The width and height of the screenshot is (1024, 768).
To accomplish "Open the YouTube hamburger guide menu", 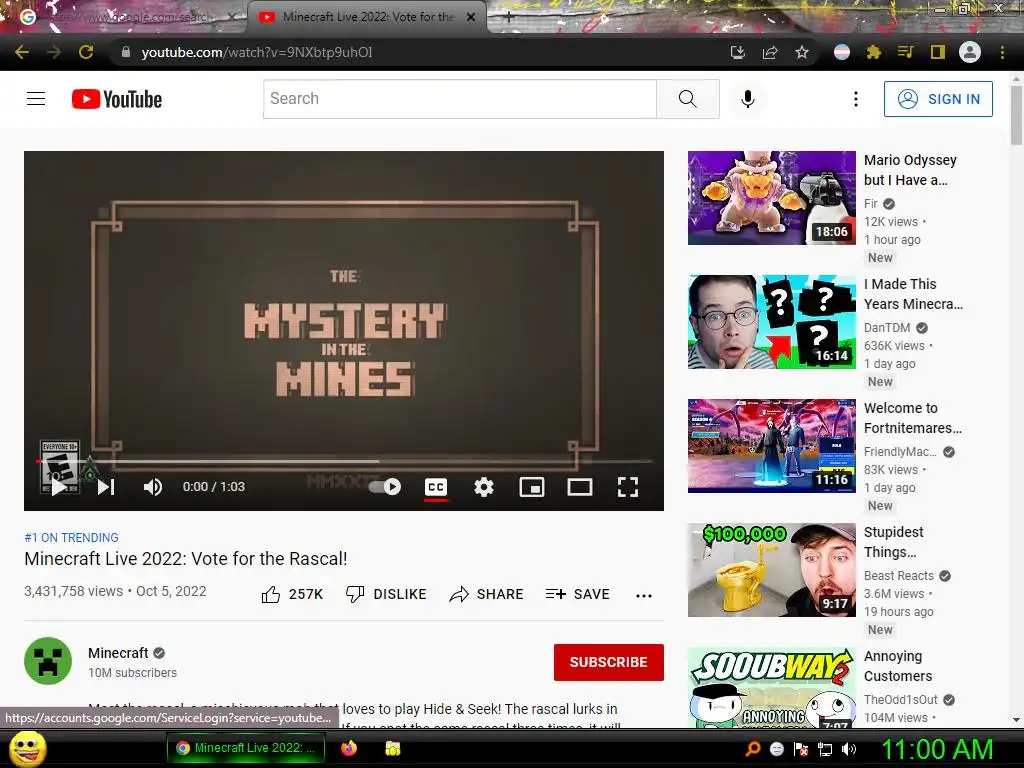I will [36, 99].
